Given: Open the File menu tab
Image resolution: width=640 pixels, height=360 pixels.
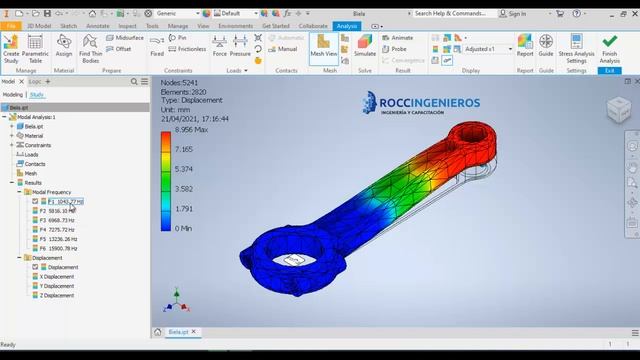Looking at the screenshot, I should [11, 26].
